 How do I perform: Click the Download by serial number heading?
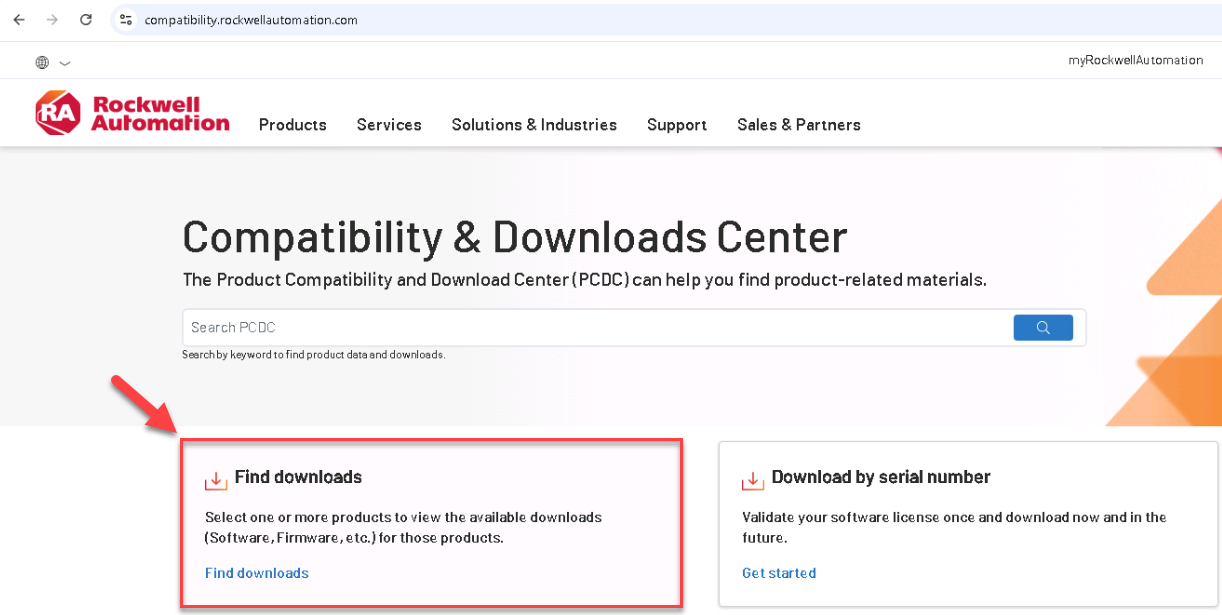coord(881,477)
